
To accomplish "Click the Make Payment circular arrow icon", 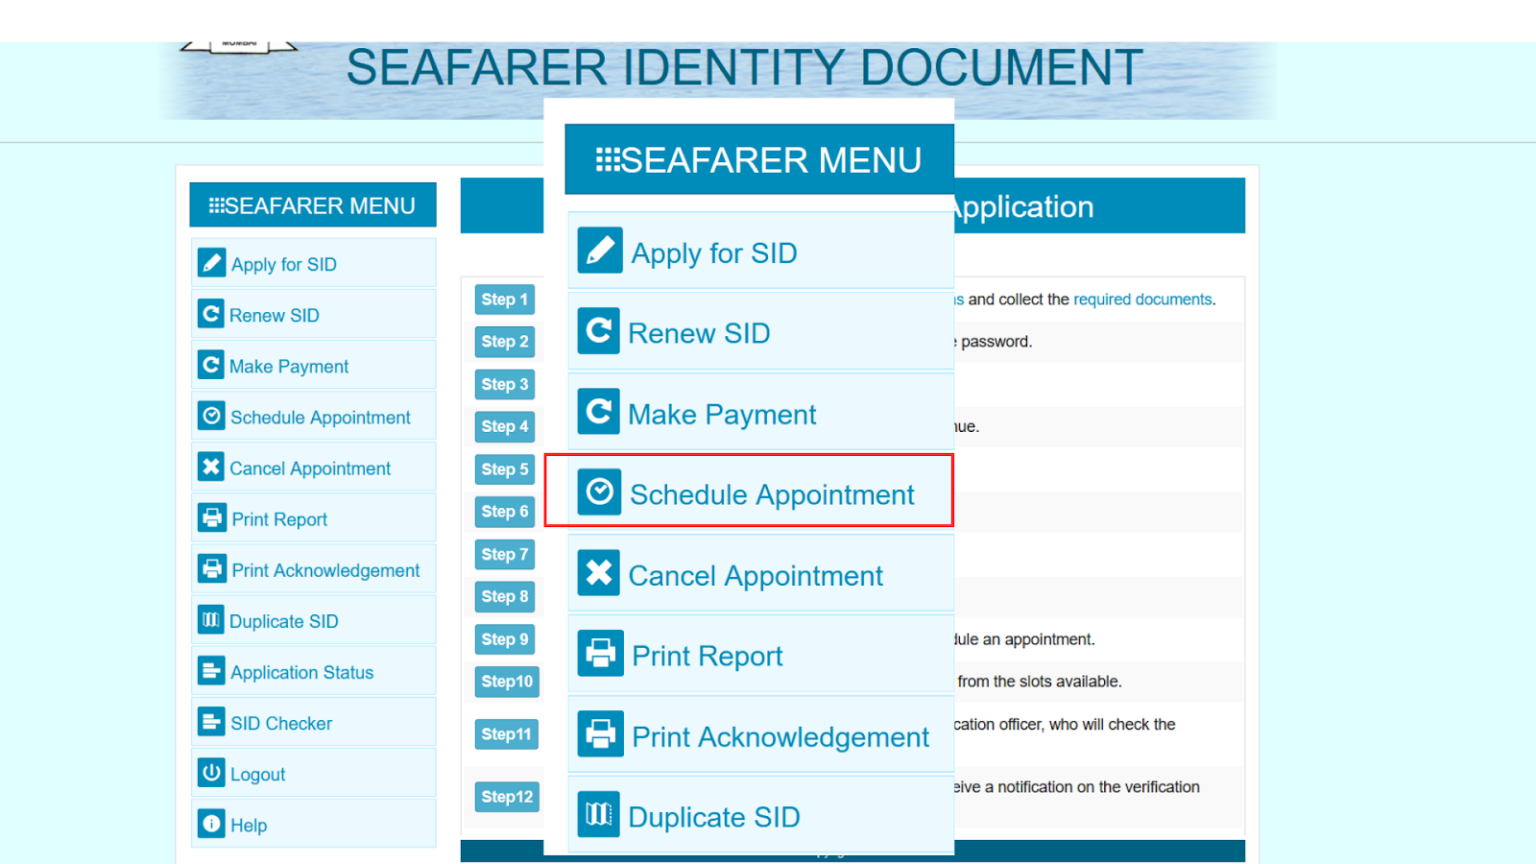I will (212, 365).
